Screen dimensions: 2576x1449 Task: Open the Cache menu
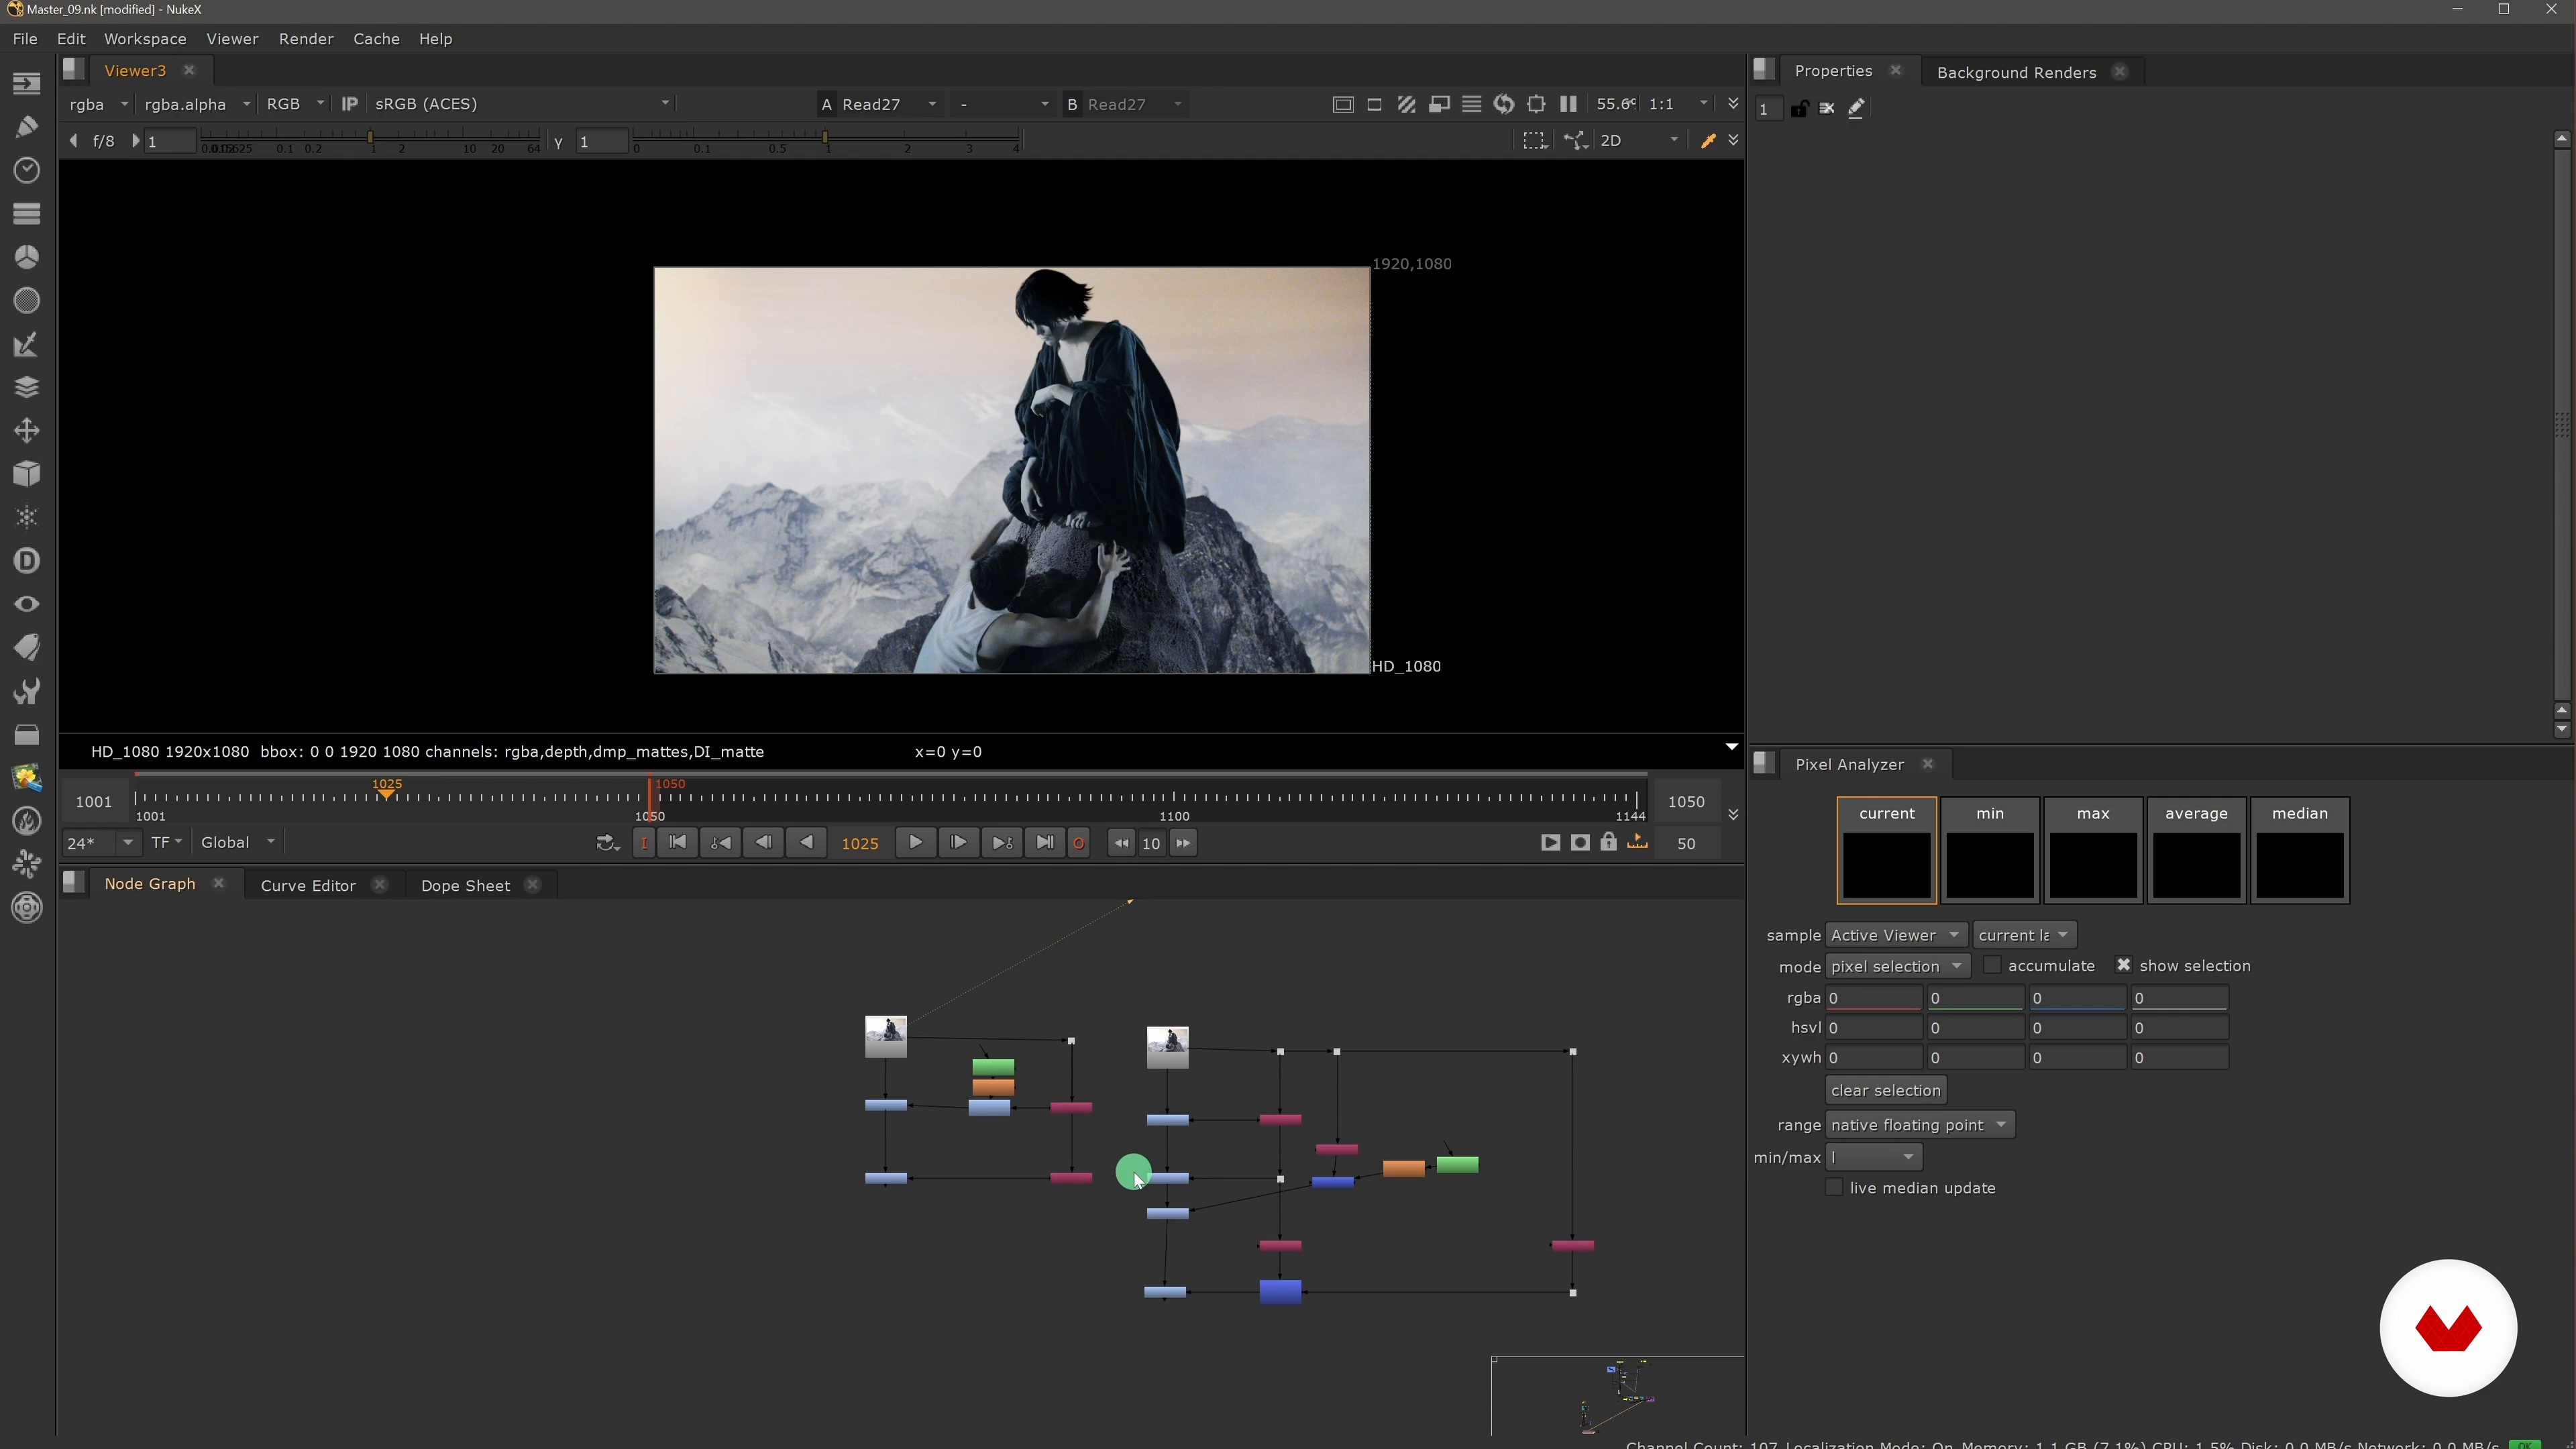tap(376, 38)
